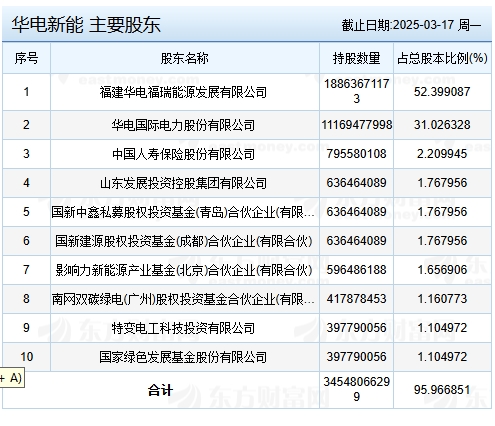Screen dimensions: 495x426
Task: Select 中国人寿保险股份有限公司 row name
Action: 183,154
